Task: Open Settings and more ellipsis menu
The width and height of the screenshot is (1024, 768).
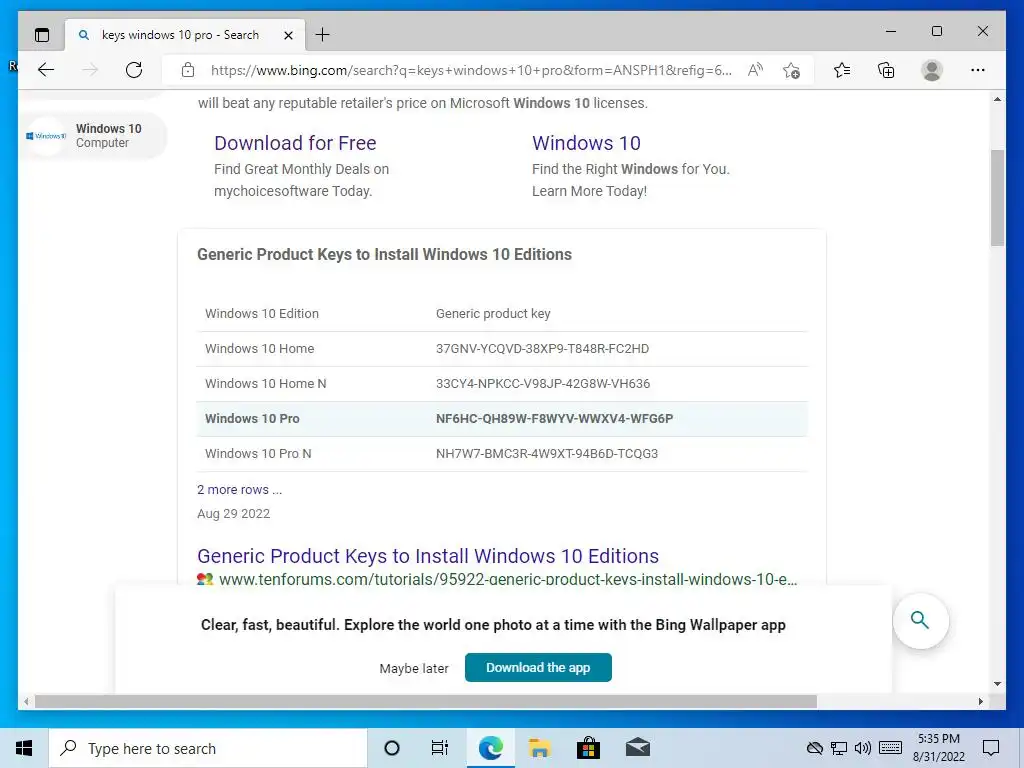Action: pyautogui.click(x=978, y=70)
